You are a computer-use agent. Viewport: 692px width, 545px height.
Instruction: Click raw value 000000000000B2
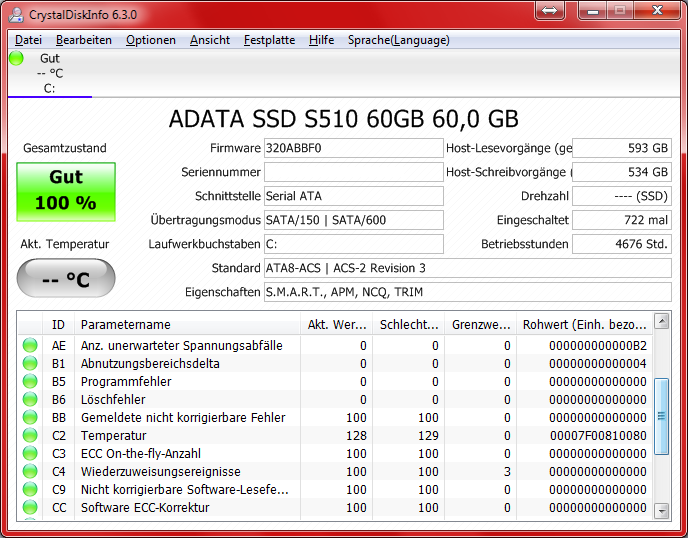pos(598,346)
